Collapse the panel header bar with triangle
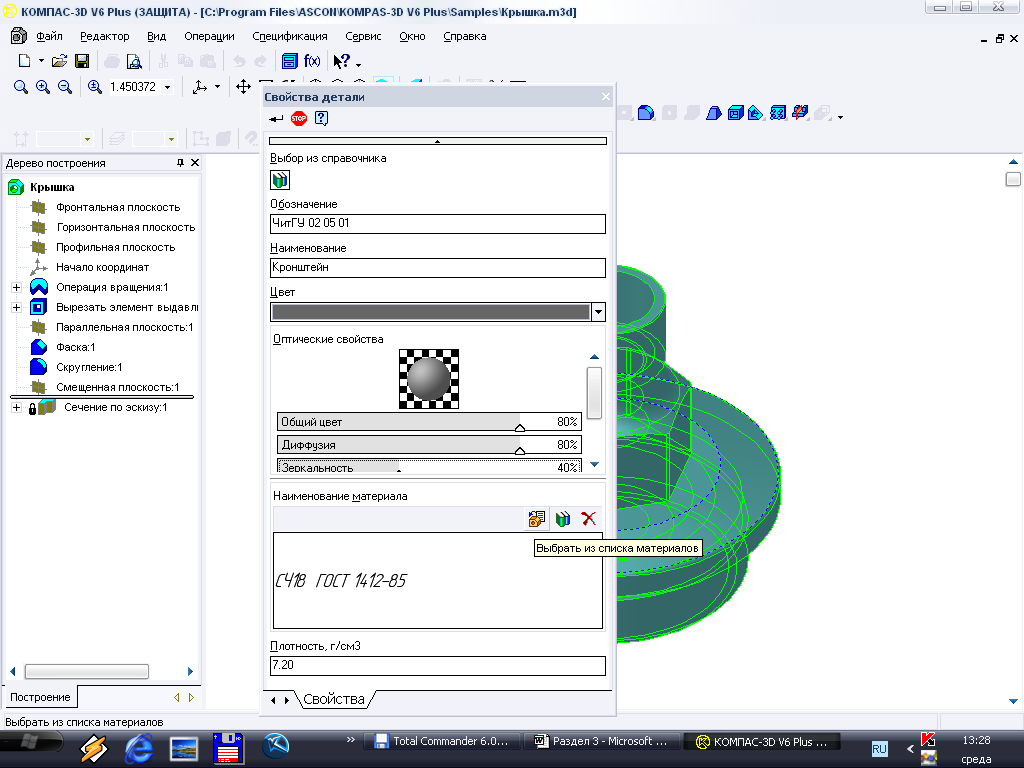The width and height of the screenshot is (1024, 768). (x=438, y=140)
